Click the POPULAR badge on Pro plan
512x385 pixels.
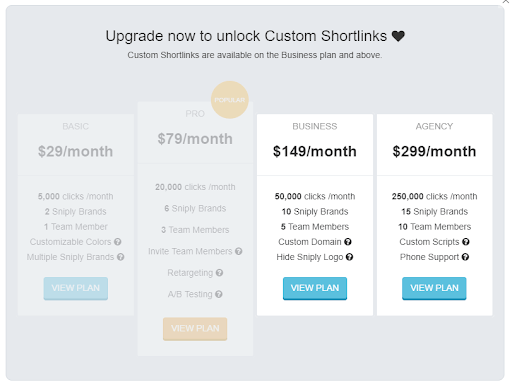[230, 100]
